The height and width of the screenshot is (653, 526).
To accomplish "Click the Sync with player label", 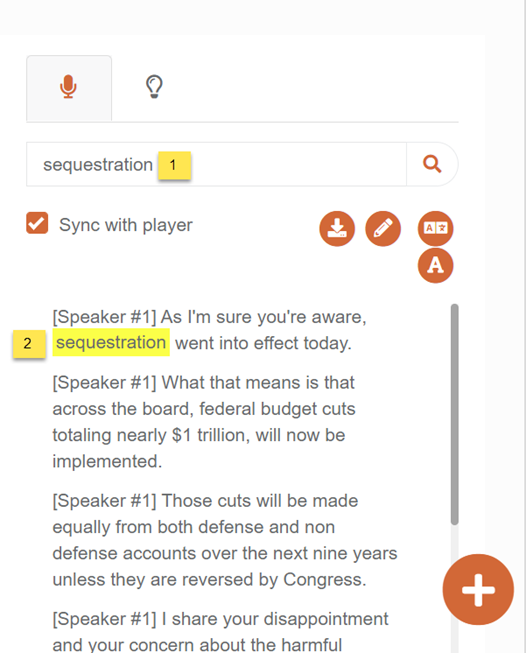I will 126,225.
